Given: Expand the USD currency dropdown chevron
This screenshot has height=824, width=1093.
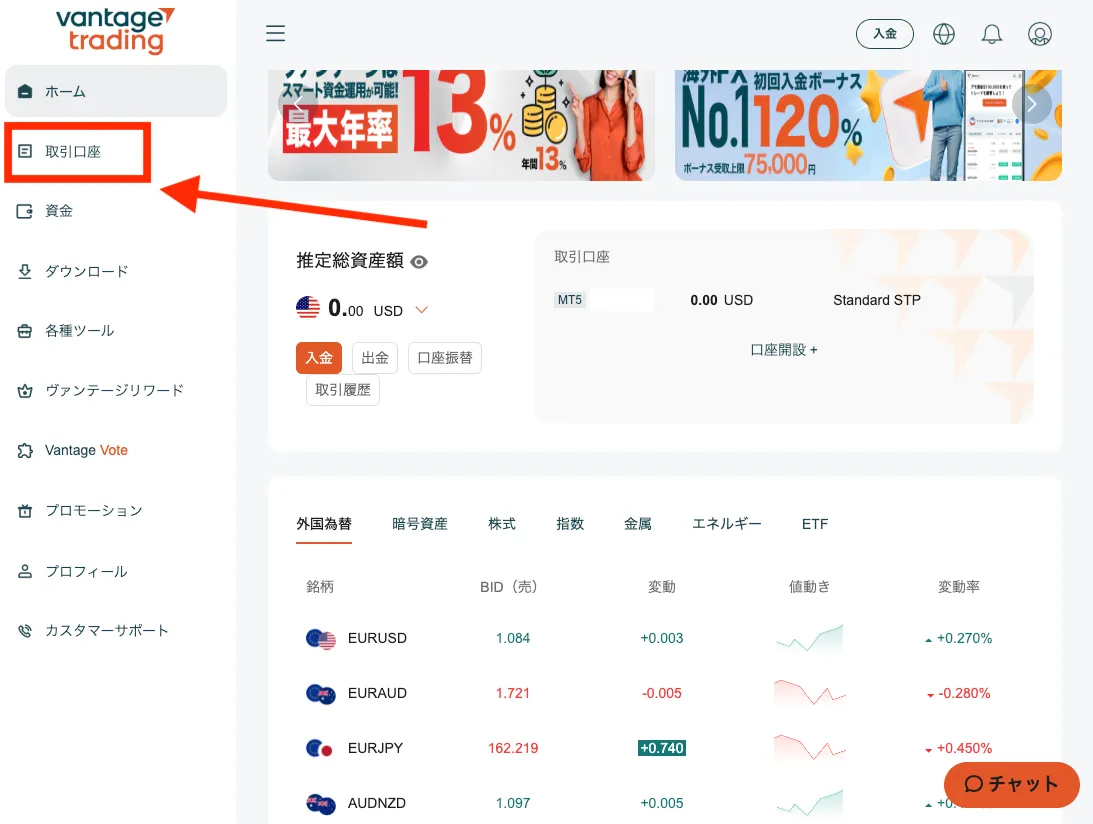Looking at the screenshot, I should pos(422,310).
